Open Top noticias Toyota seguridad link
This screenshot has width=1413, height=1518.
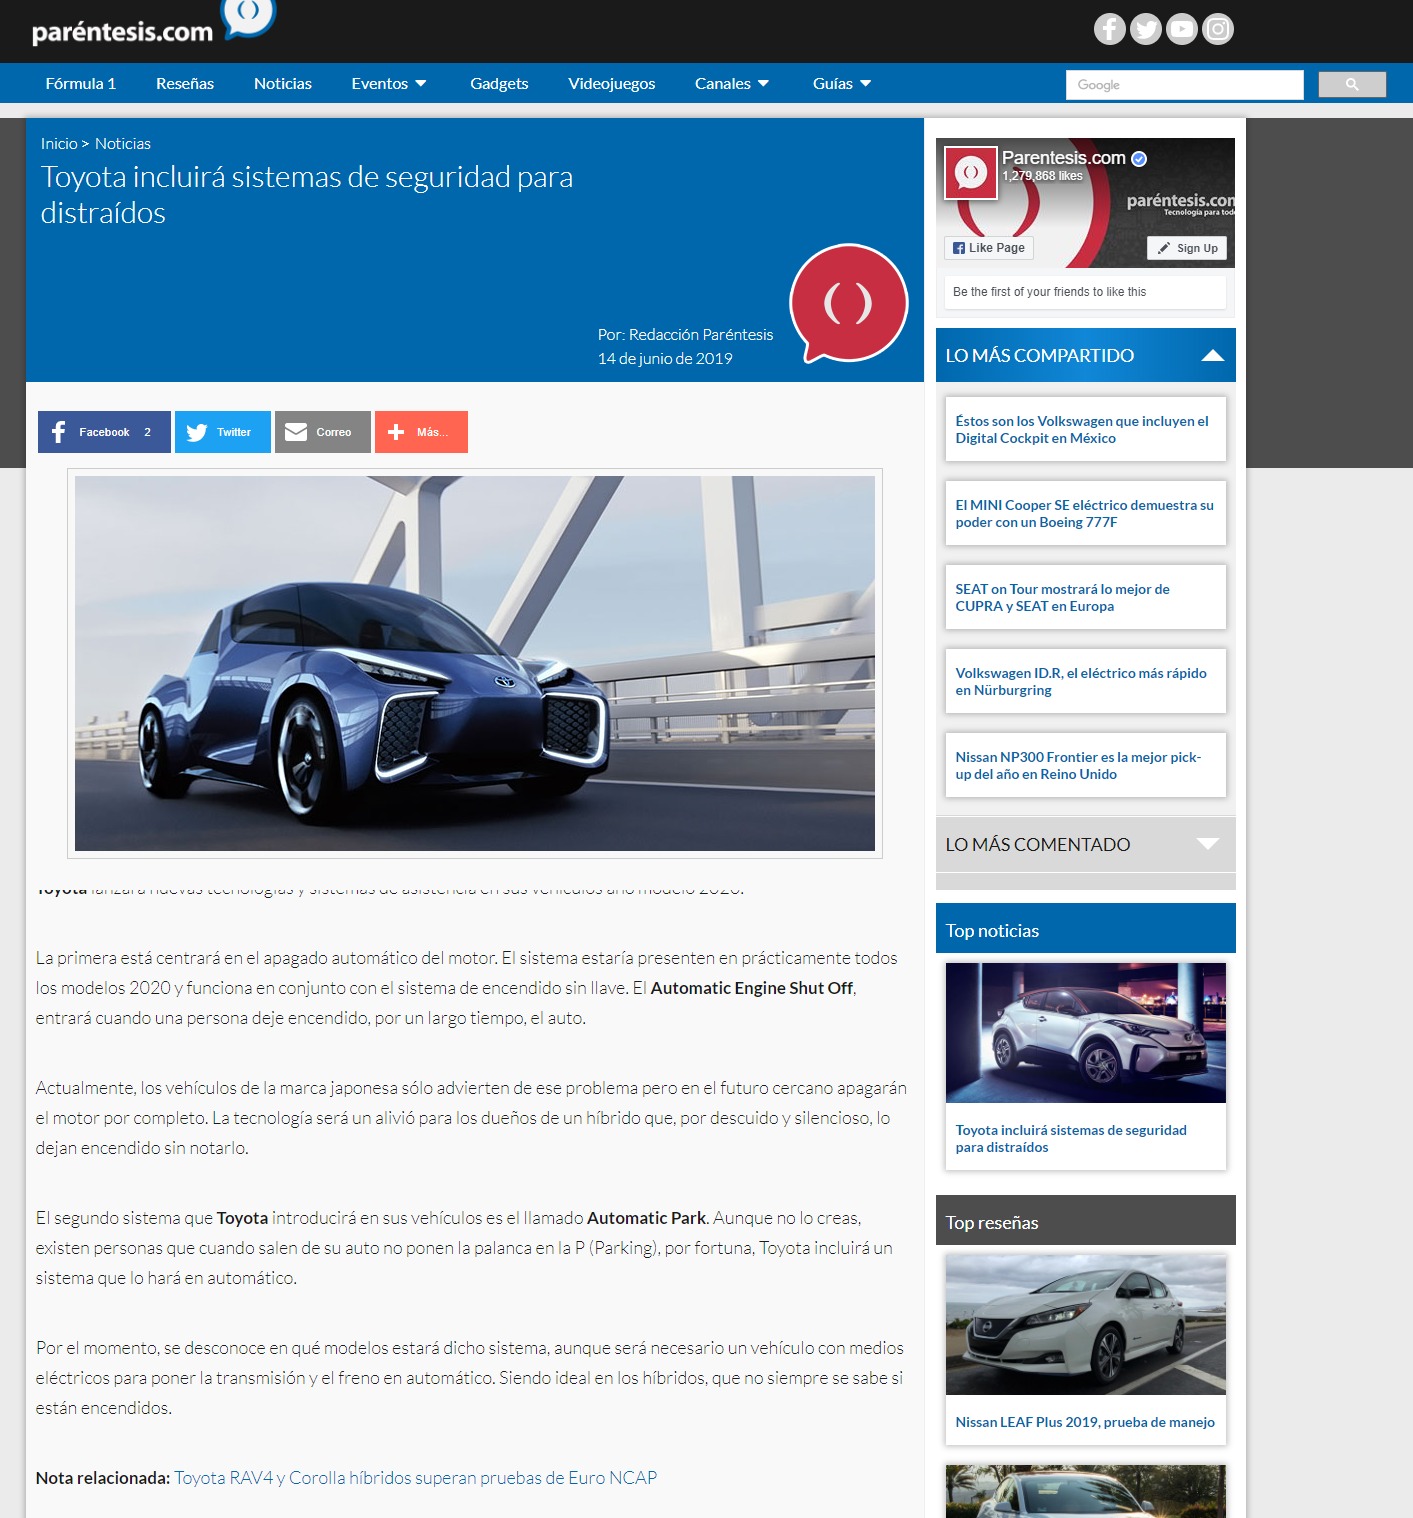(x=1071, y=1138)
